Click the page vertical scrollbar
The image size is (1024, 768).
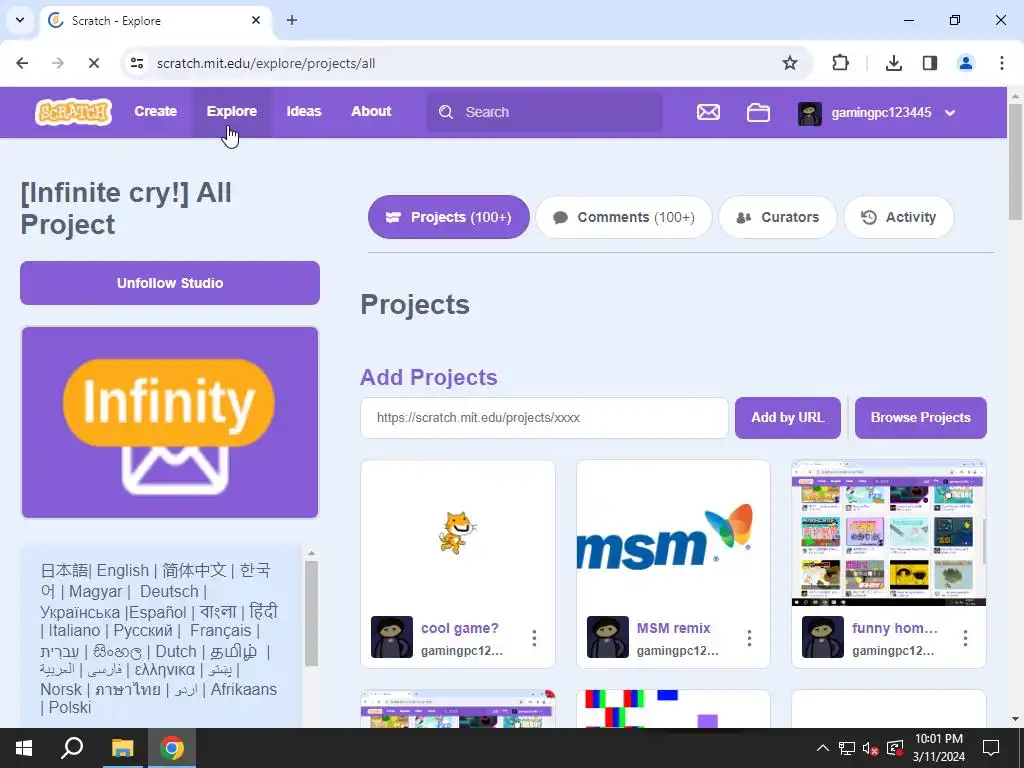coord(1016,162)
